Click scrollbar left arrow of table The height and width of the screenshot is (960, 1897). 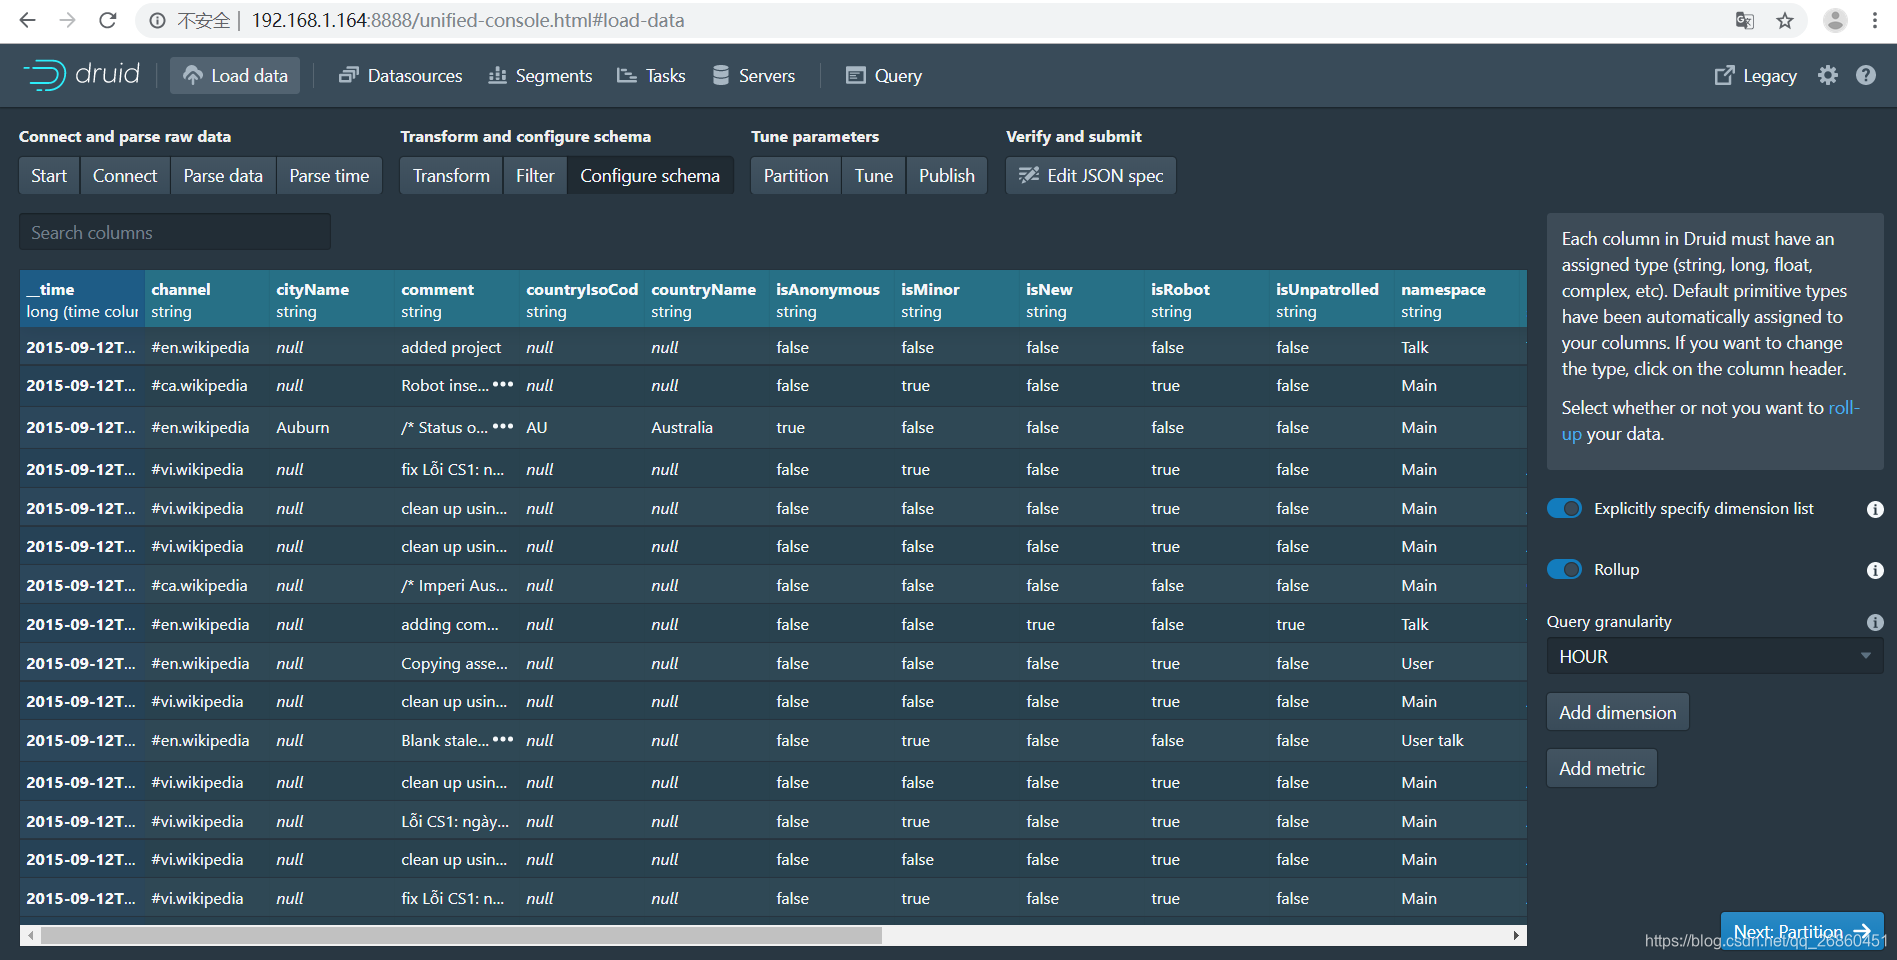31,935
